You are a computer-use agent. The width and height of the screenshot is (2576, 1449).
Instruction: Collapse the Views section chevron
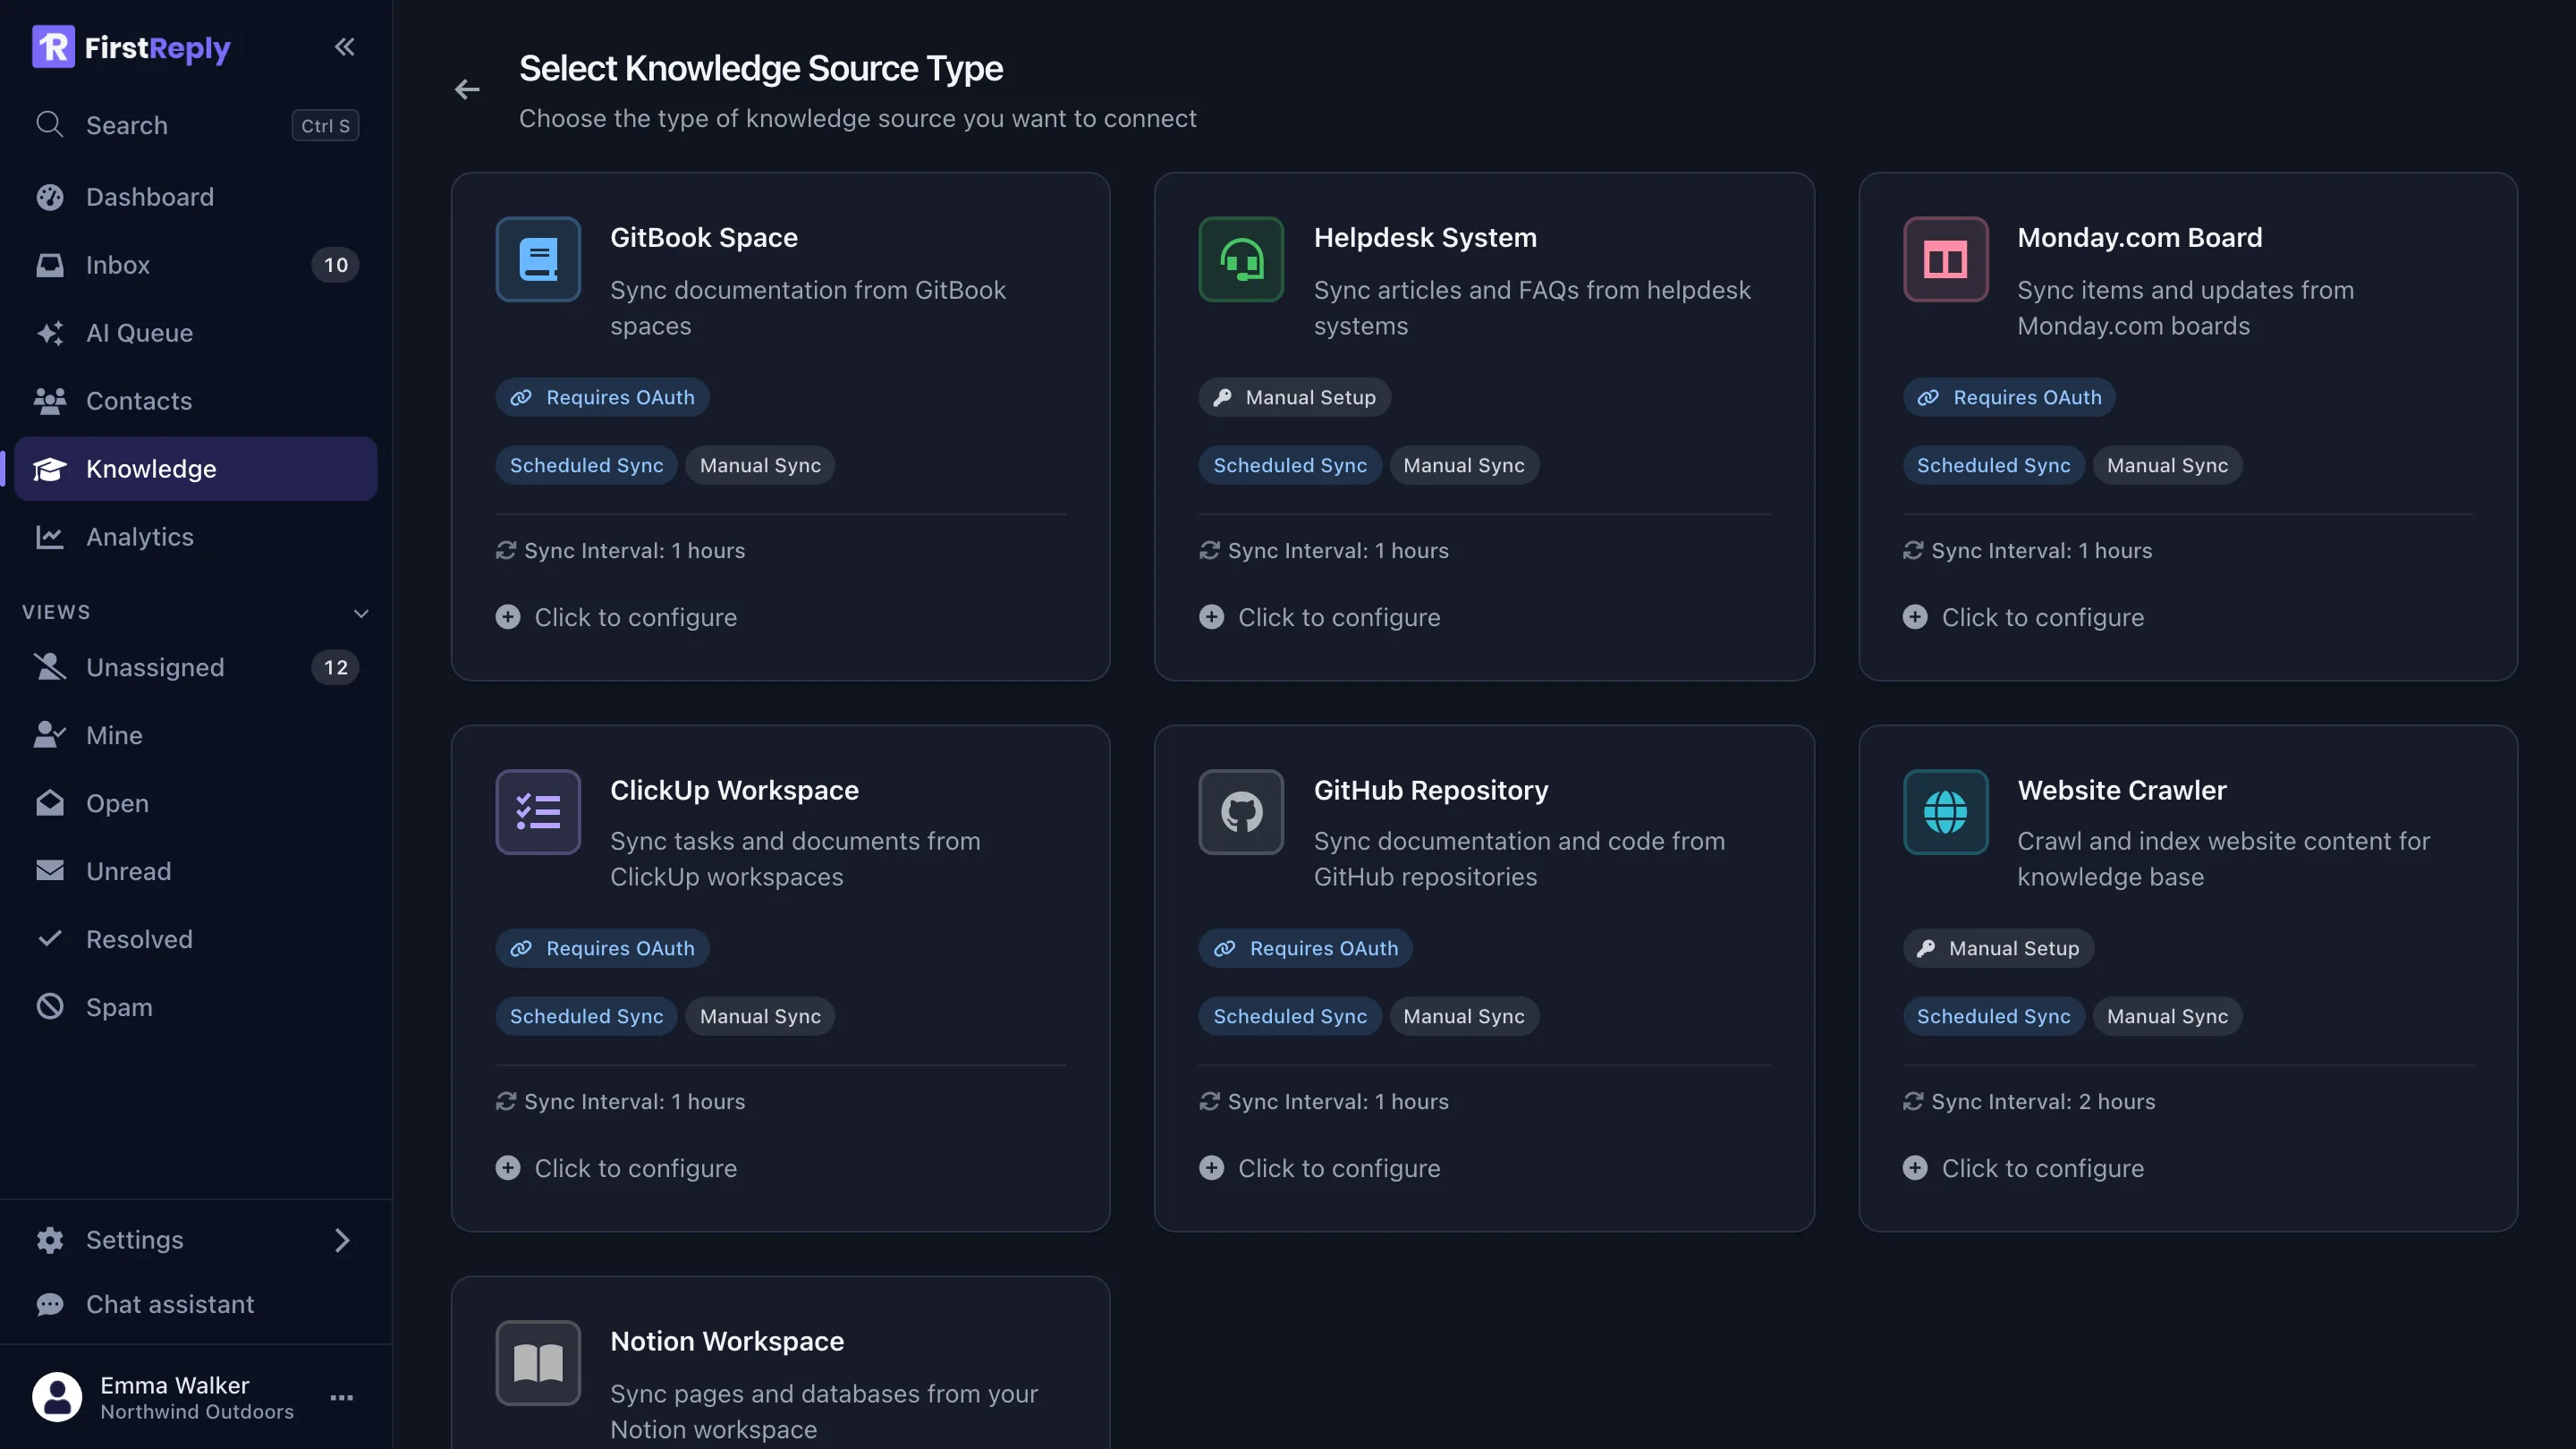pyautogui.click(x=361, y=612)
